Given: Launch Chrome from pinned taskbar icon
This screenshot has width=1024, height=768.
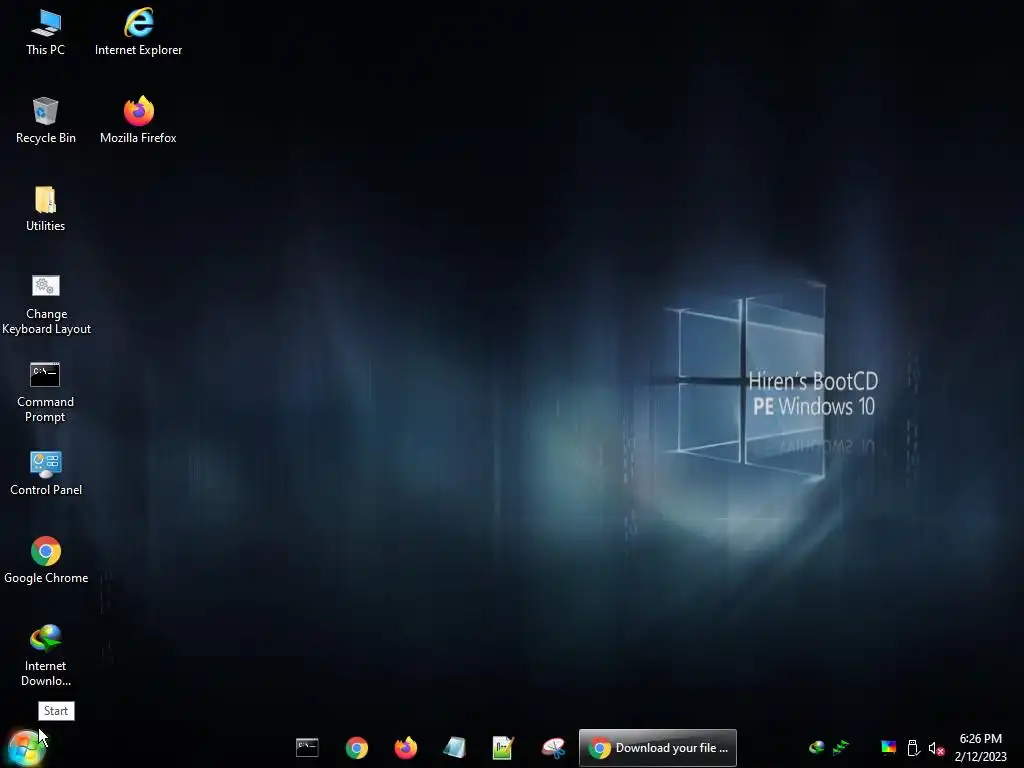Looking at the screenshot, I should coord(357,747).
